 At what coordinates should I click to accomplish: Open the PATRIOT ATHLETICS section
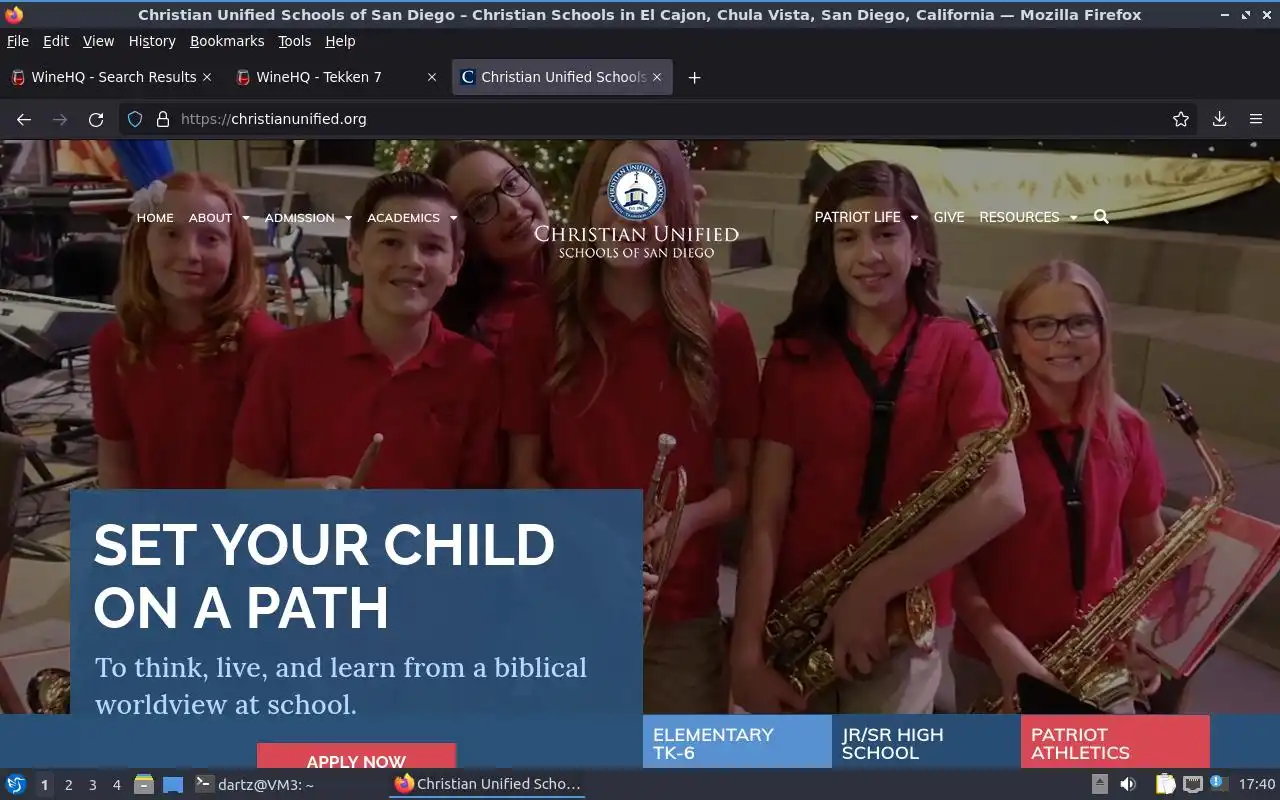1115,742
